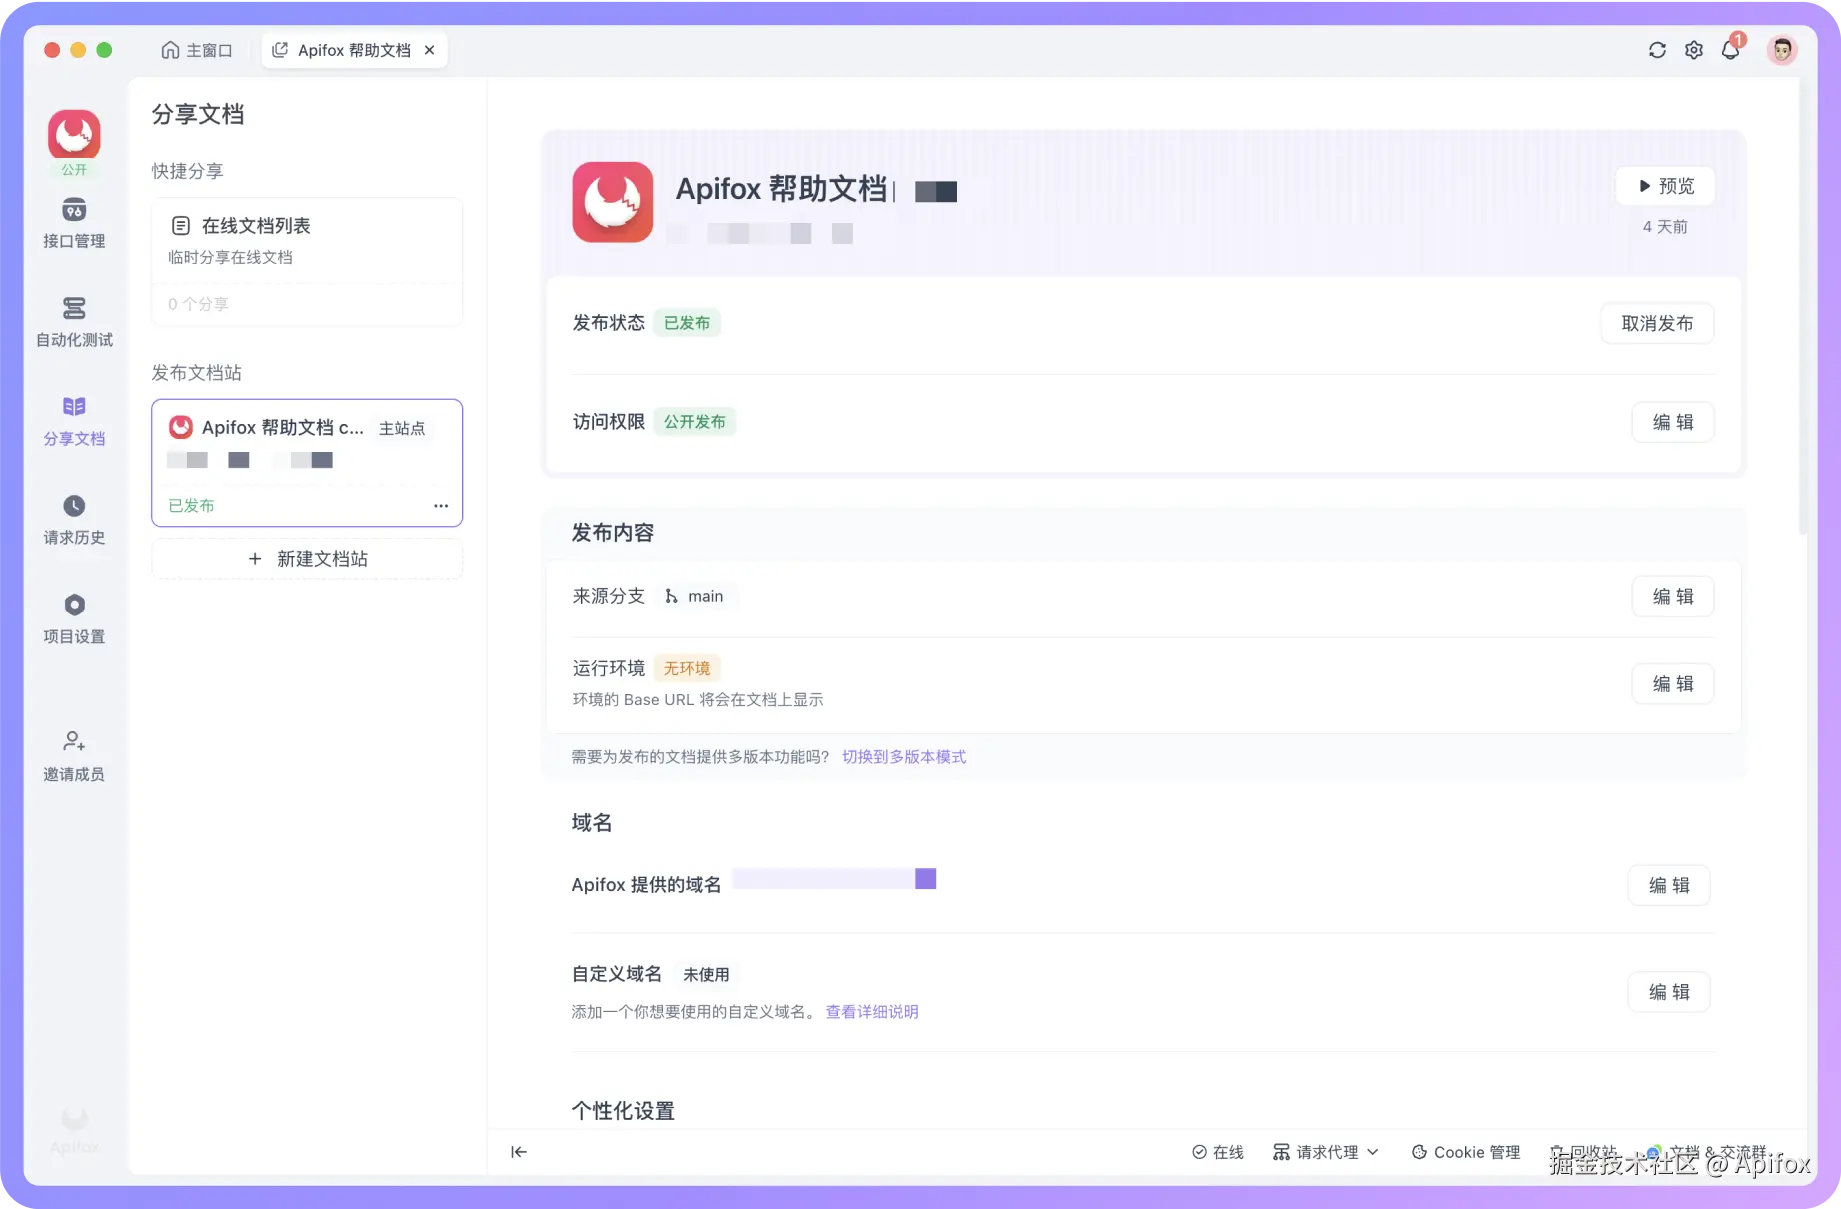
Task: Open 分享文档 from the sidebar
Action: click(73, 420)
